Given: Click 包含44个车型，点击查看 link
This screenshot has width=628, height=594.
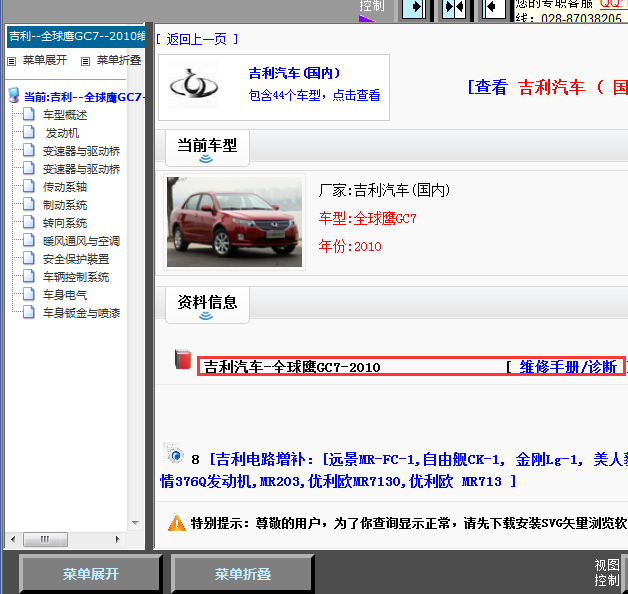Looking at the screenshot, I should pyautogui.click(x=314, y=95).
